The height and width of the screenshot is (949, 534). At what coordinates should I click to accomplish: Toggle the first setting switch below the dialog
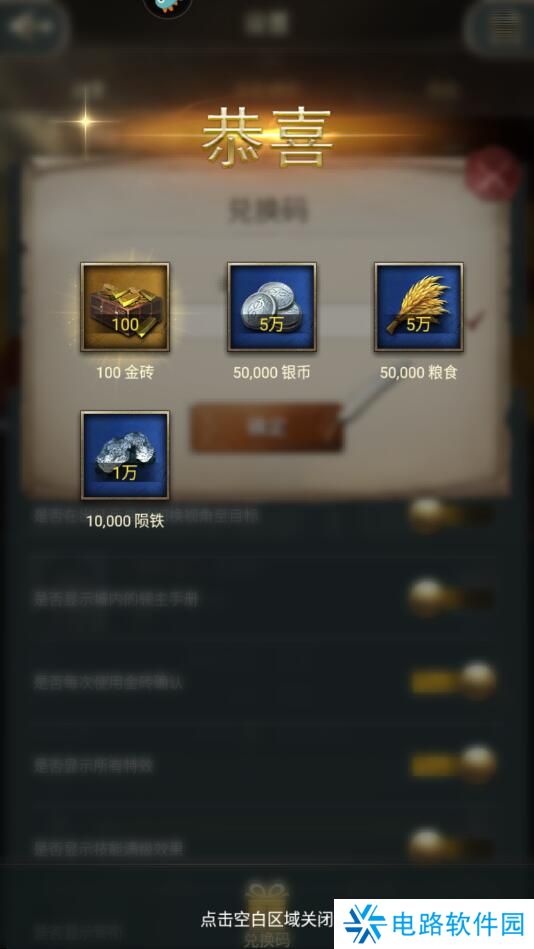click(x=452, y=517)
